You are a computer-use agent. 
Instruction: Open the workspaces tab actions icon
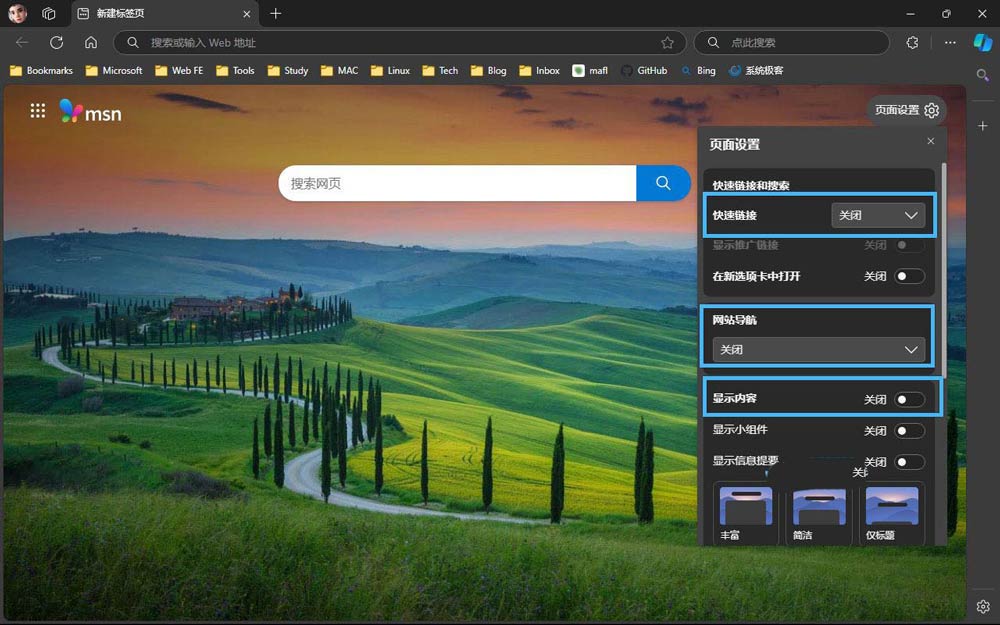(x=48, y=13)
